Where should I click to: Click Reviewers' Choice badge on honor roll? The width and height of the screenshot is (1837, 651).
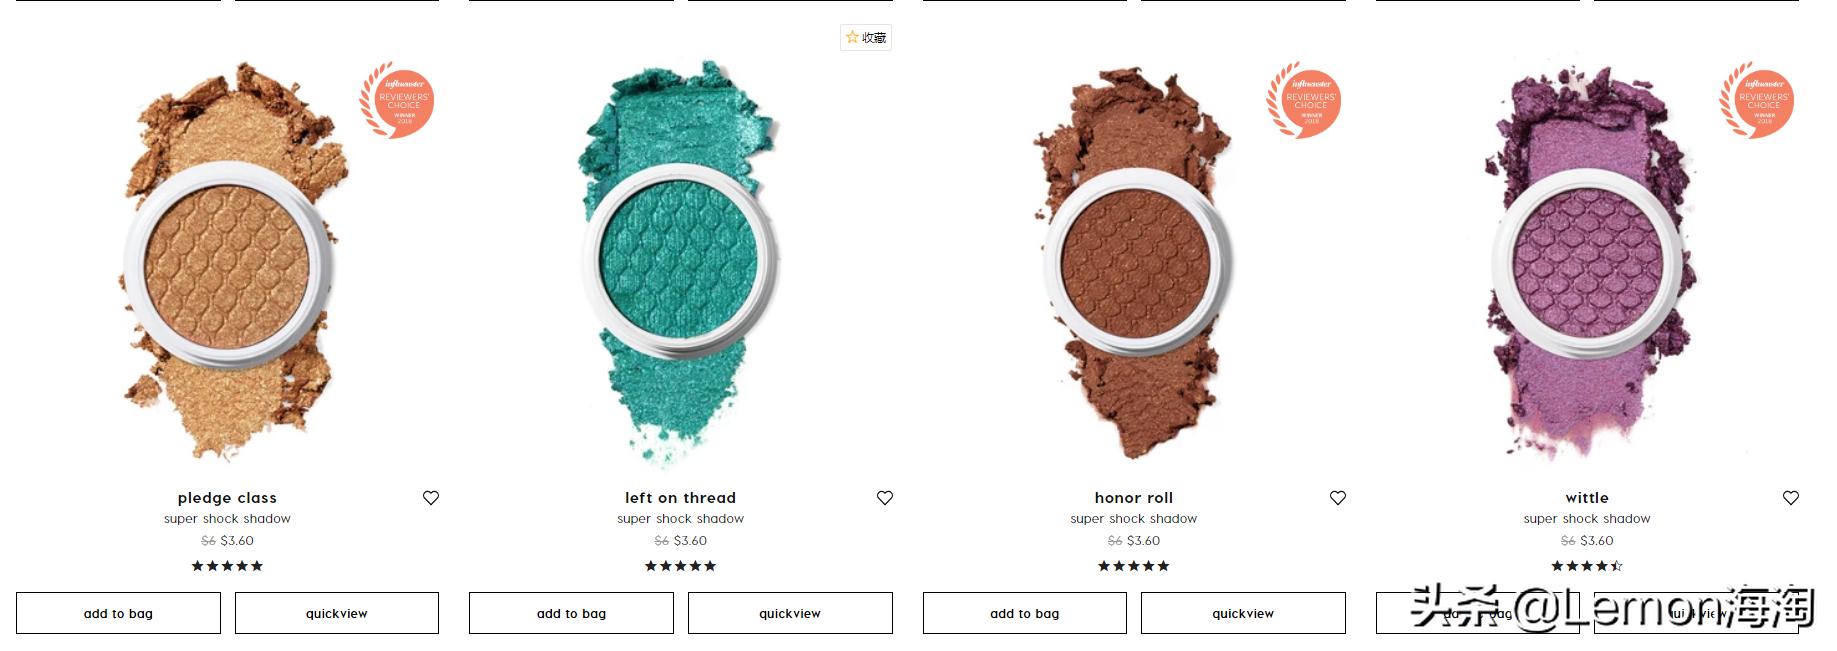tap(1304, 100)
